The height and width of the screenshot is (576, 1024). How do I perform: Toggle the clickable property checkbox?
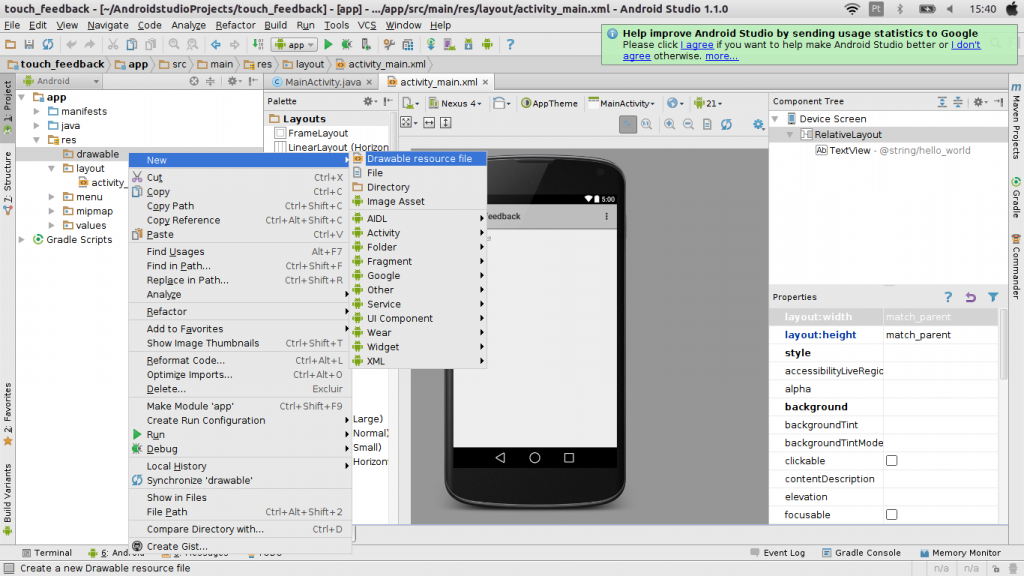tap(892, 461)
